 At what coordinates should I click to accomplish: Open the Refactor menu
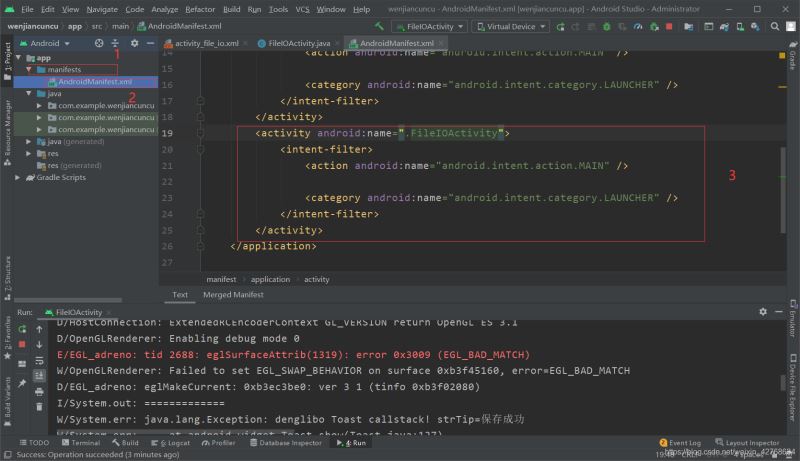(x=200, y=8)
